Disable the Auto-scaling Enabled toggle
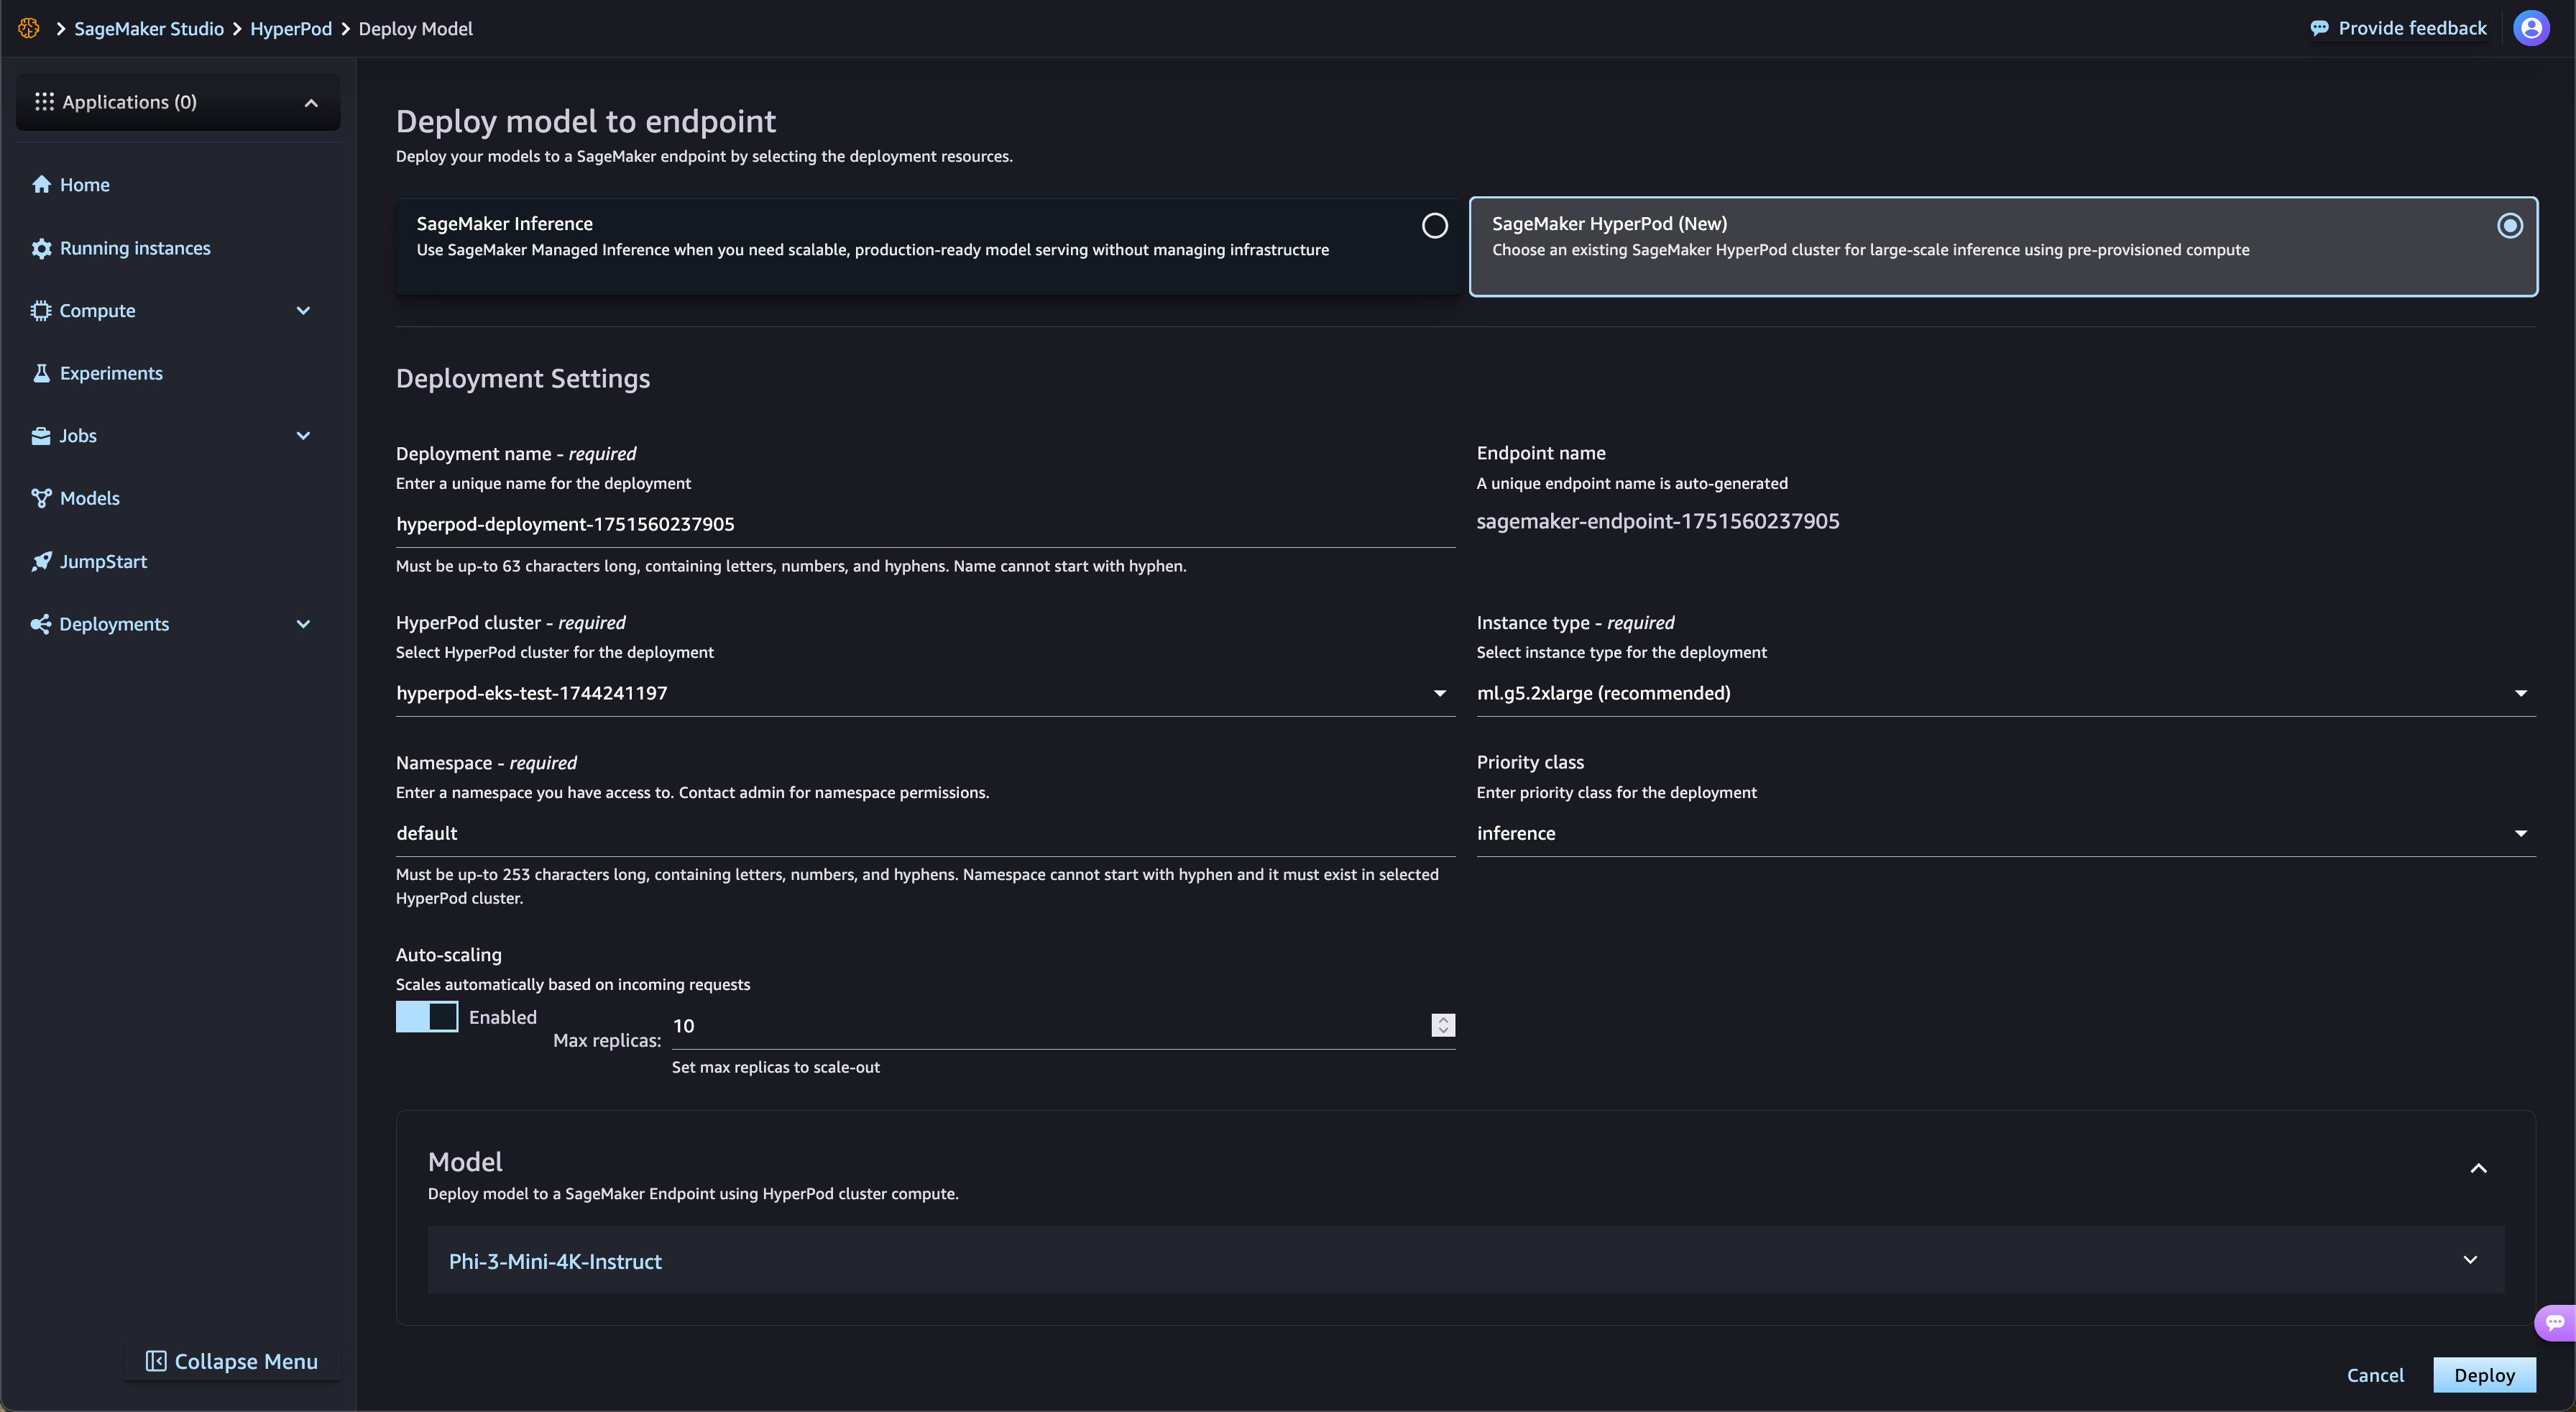This screenshot has height=1412, width=2576. click(x=426, y=1016)
